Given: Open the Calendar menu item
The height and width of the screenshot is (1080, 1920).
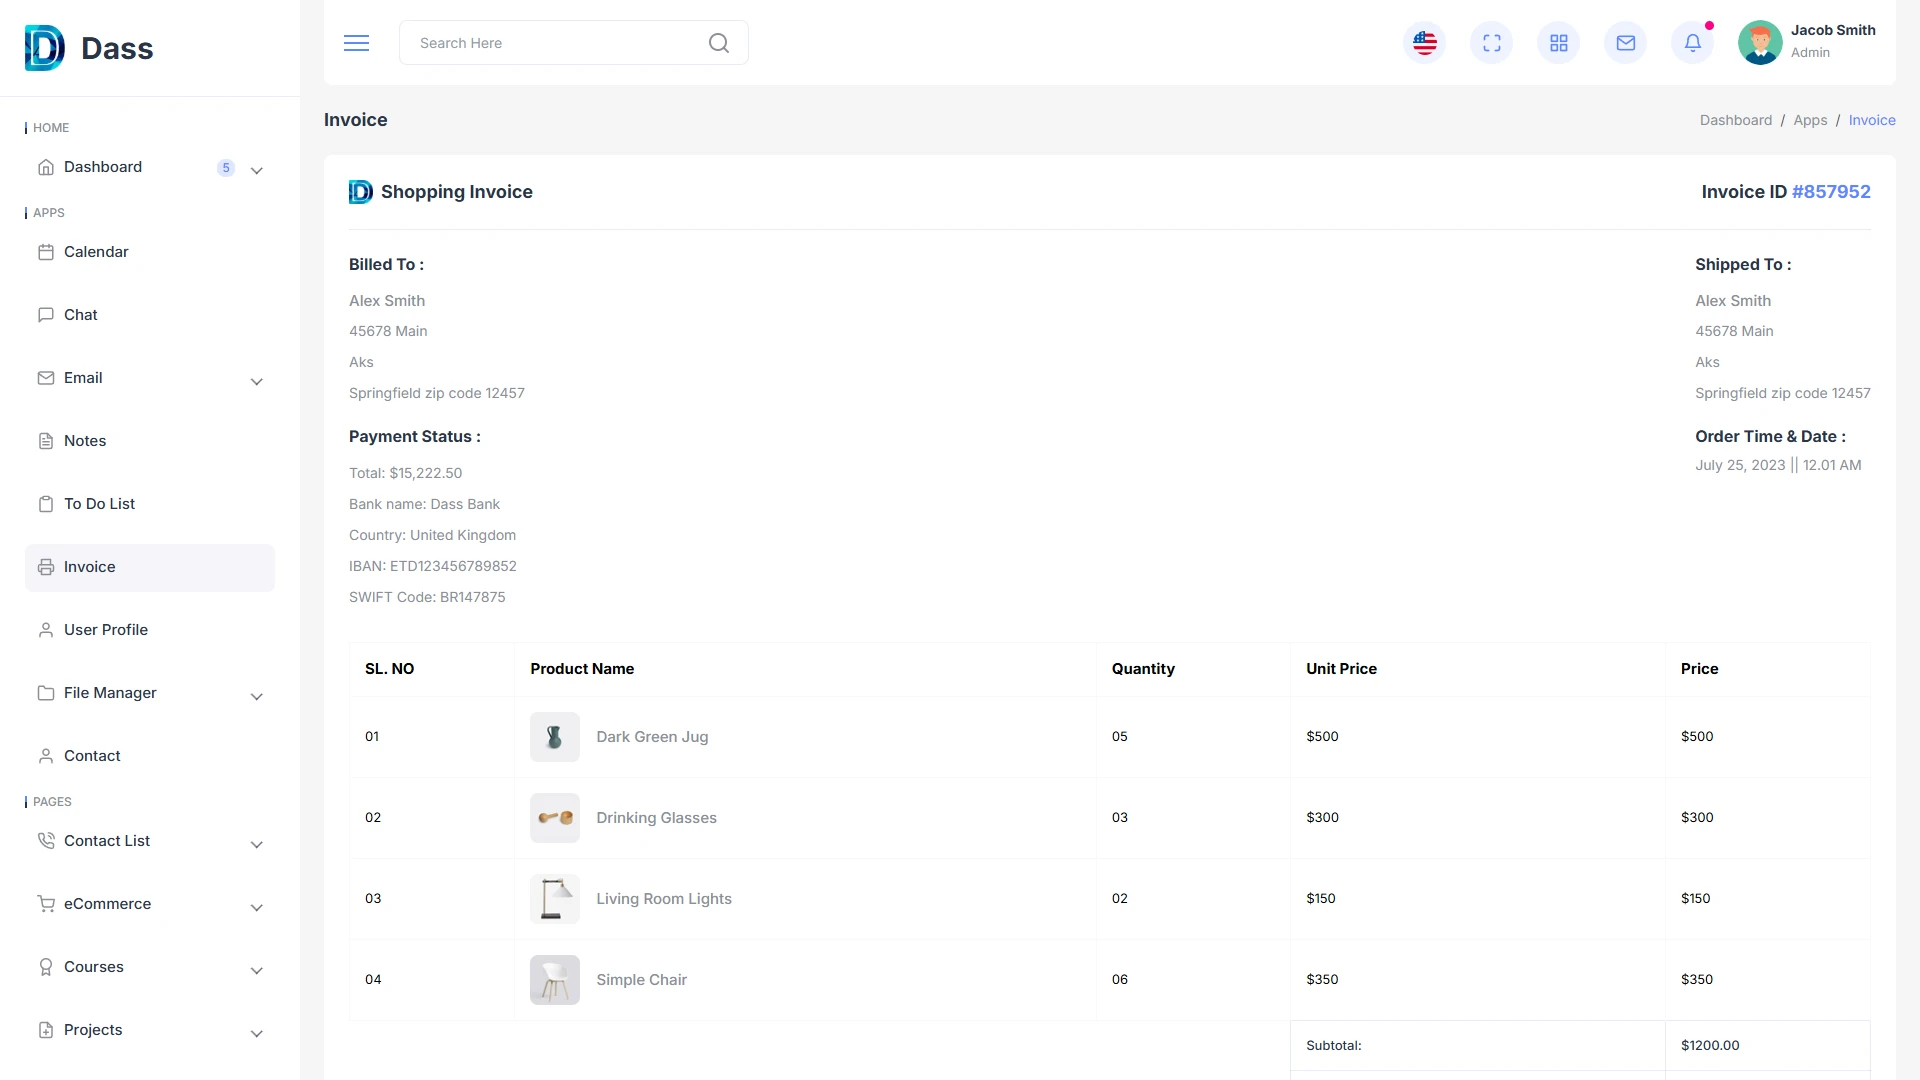Looking at the screenshot, I should [150, 252].
